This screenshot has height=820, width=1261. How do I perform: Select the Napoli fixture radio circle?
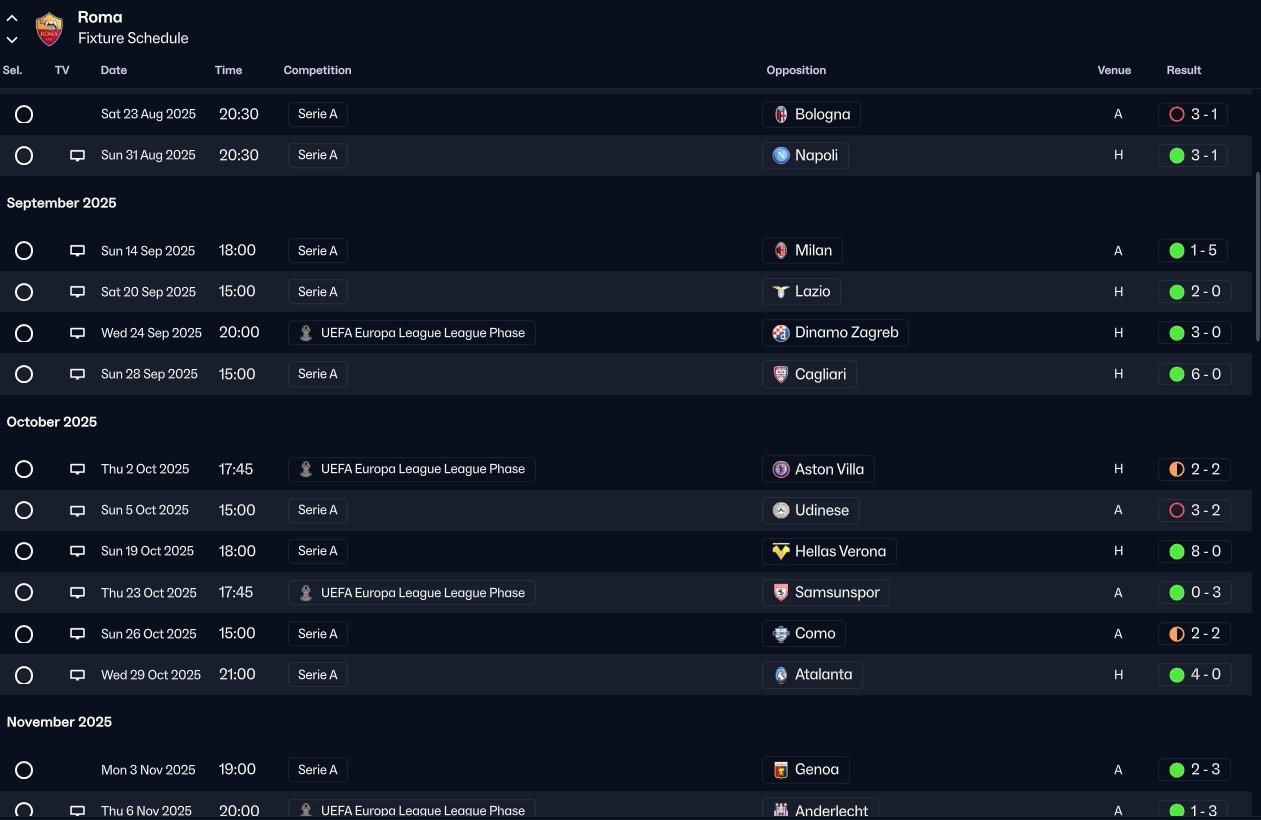(24, 155)
